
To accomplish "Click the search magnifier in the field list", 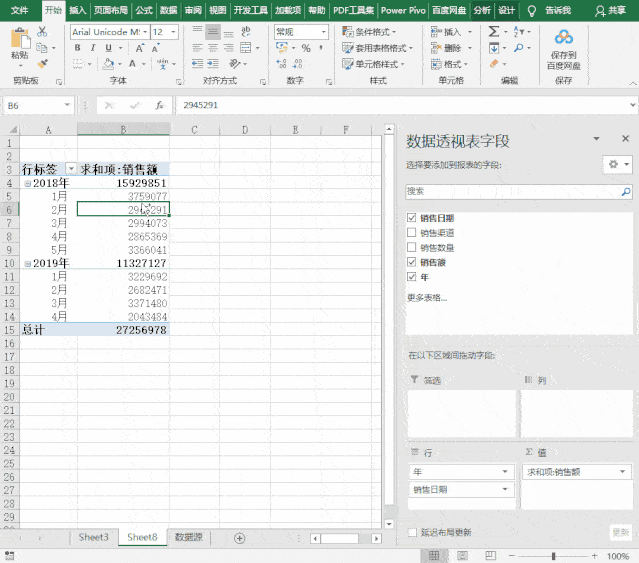I will pyautogui.click(x=626, y=191).
